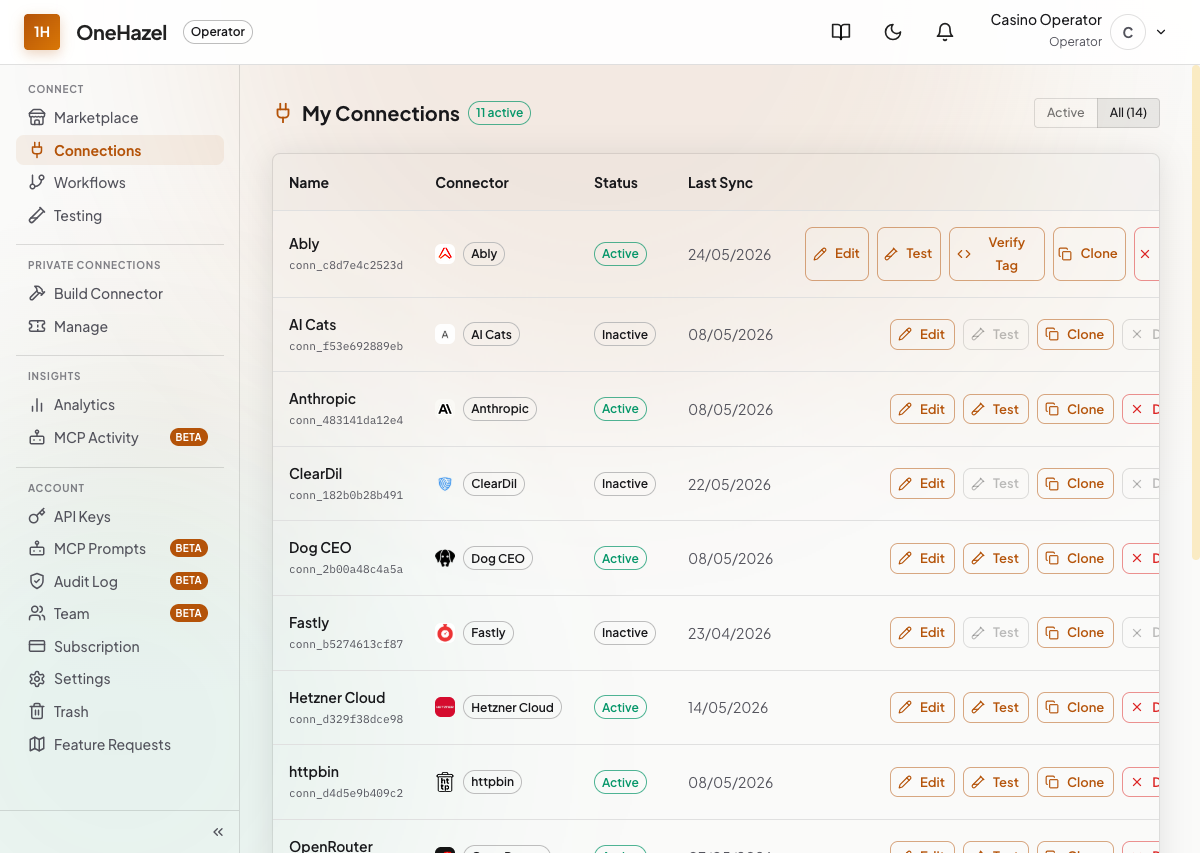Image resolution: width=1200 pixels, height=853 pixels.
Task: Open Analytics in Insights
Action: (x=120, y=405)
